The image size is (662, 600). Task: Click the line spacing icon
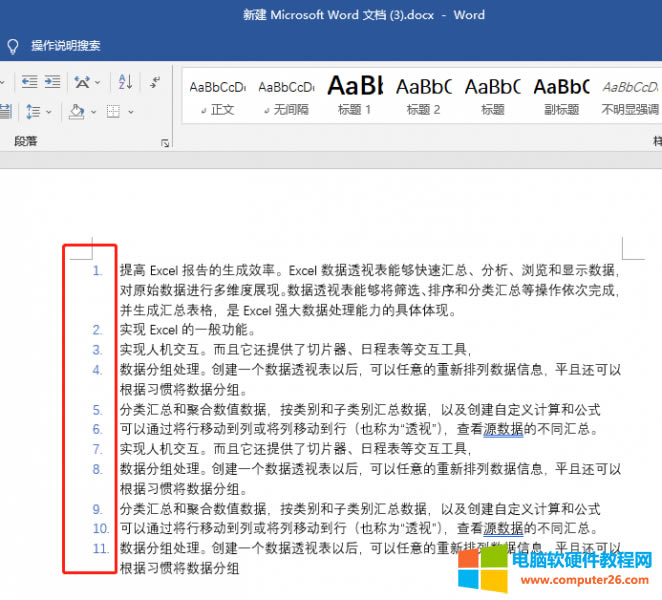point(31,112)
